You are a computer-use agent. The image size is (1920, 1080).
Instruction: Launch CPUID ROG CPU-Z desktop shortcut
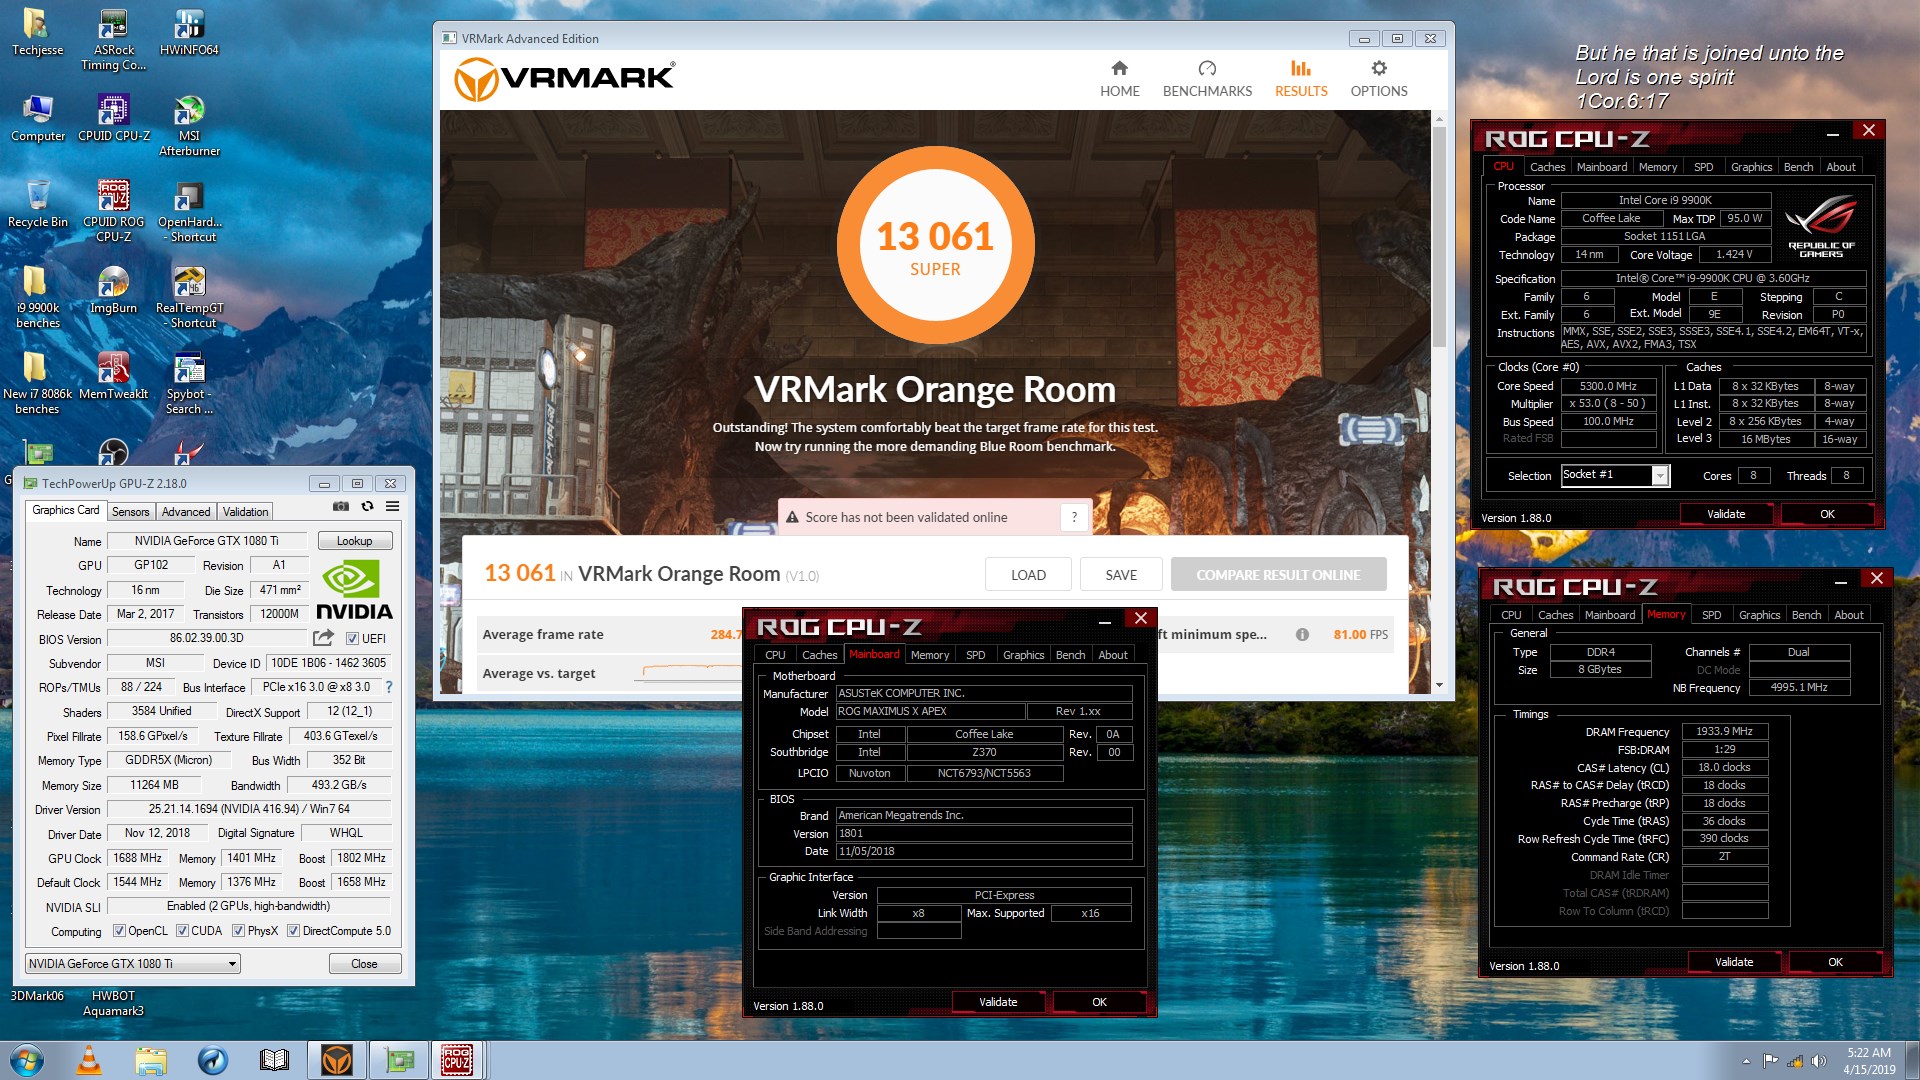coord(113,210)
